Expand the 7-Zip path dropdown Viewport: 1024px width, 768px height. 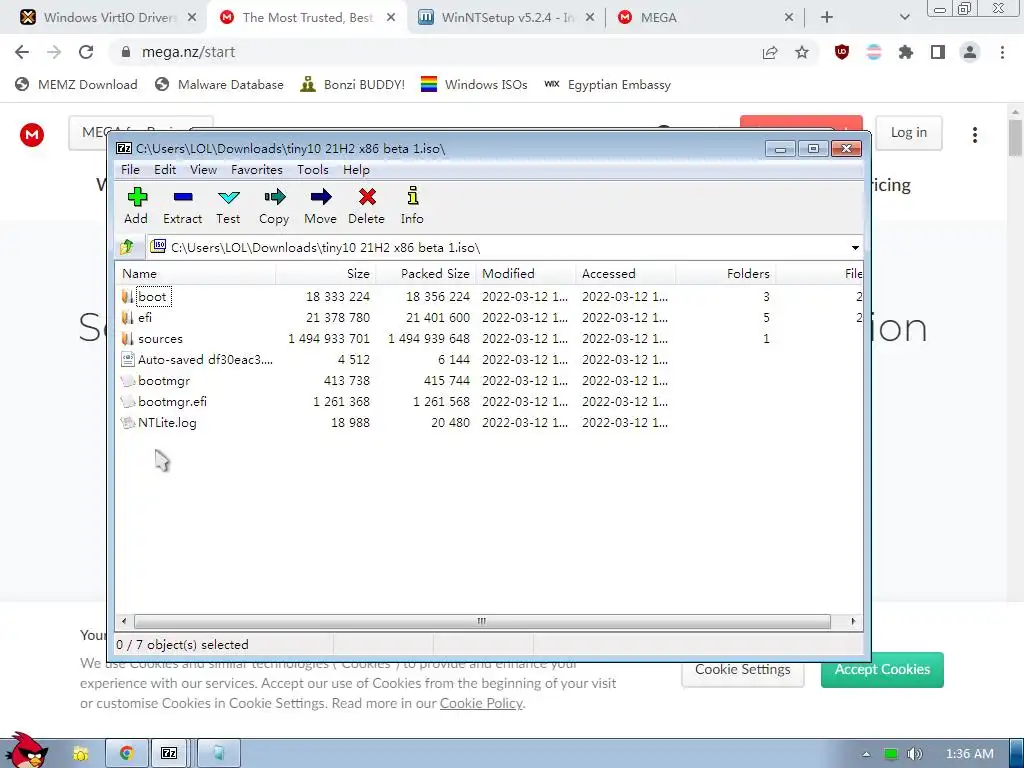coord(855,248)
